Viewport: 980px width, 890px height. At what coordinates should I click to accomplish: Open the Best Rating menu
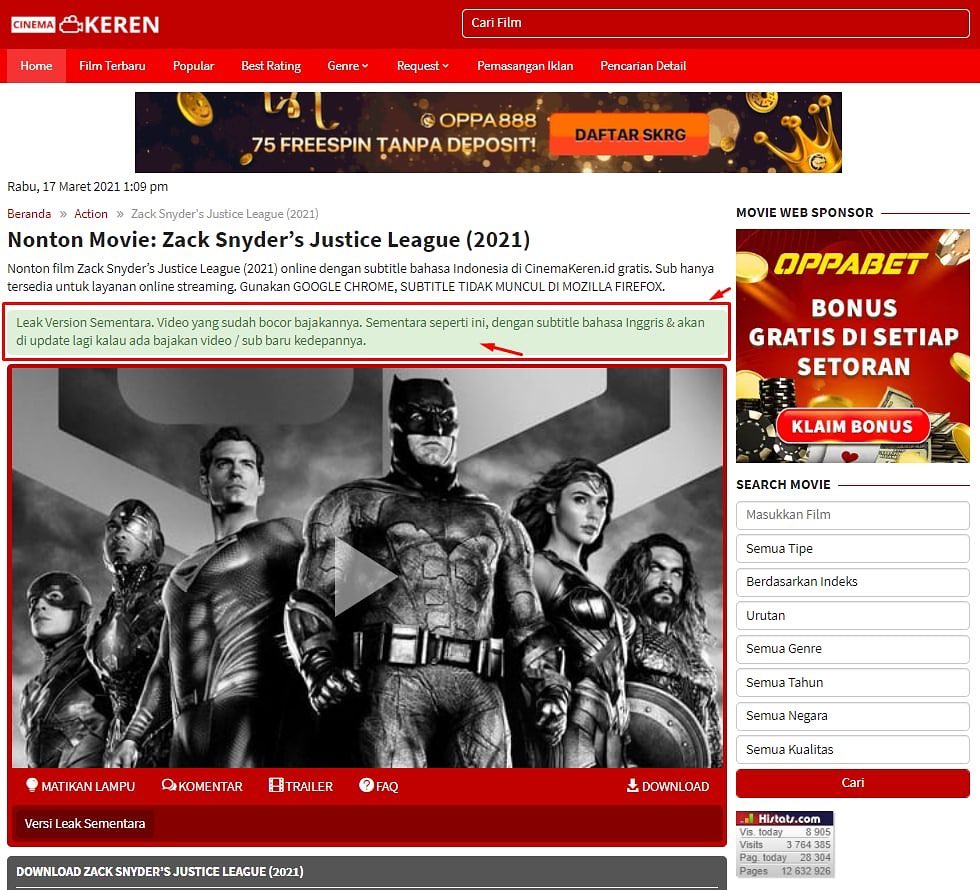pyautogui.click(x=271, y=66)
